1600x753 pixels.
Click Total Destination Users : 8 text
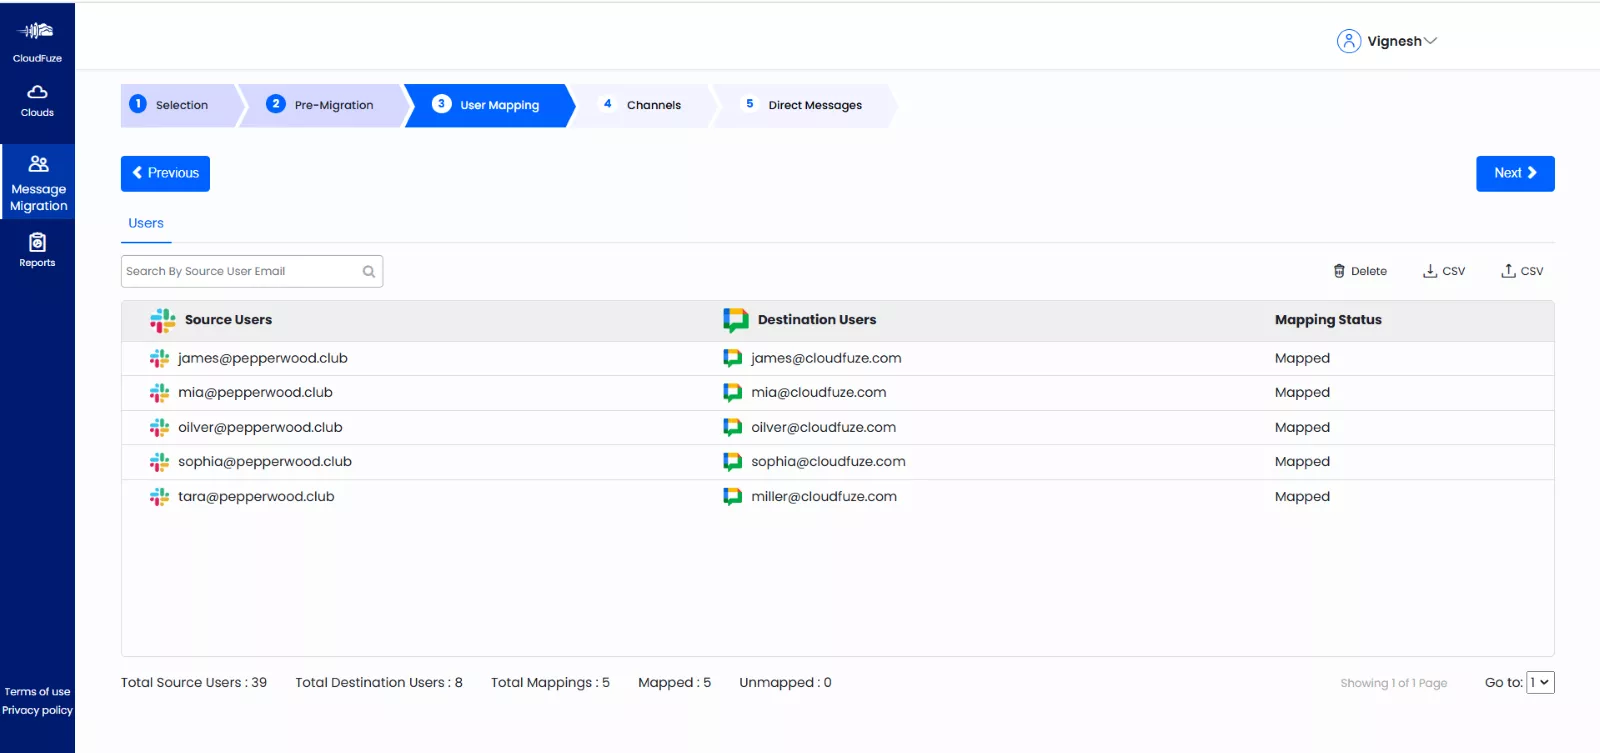click(379, 683)
